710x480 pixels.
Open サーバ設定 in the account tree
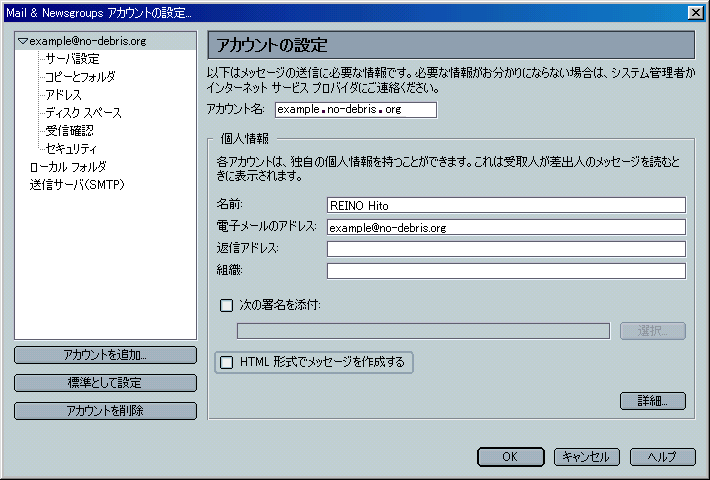coord(72,59)
